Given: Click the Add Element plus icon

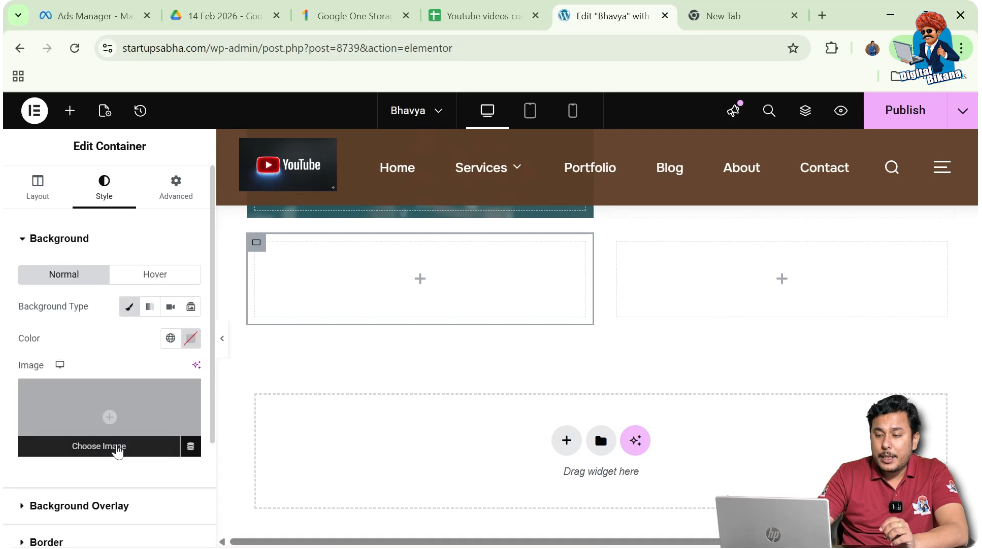Looking at the screenshot, I should point(70,111).
